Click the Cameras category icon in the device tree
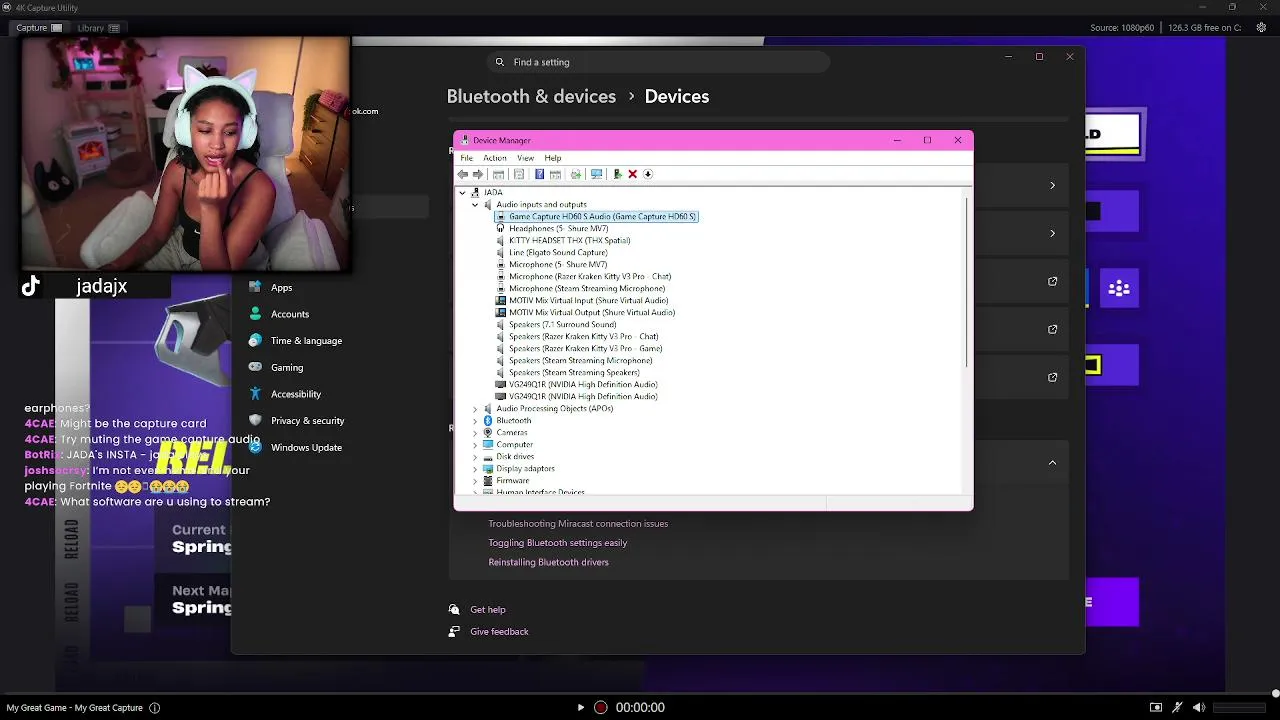Screen dimensions: 1280x720 pyautogui.click(x=488, y=432)
